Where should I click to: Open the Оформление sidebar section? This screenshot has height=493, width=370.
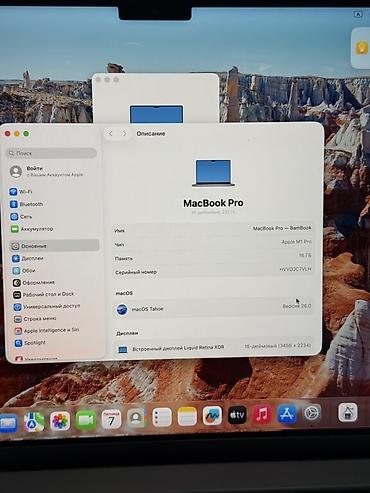pyautogui.click(x=34, y=282)
